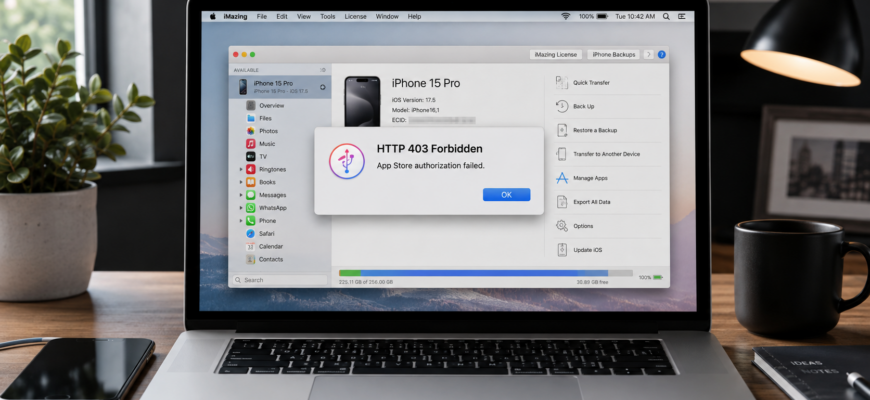The width and height of the screenshot is (870, 400).
Task: Click the Options gear icon
Action: (562, 226)
